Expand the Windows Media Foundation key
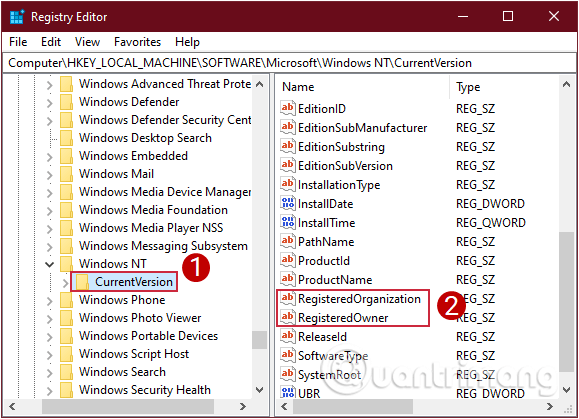579x419 pixels. [x=49, y=210]
